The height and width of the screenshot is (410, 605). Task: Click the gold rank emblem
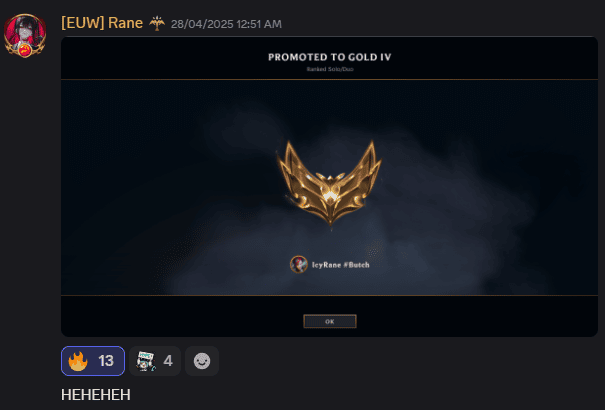pos(330,183)
